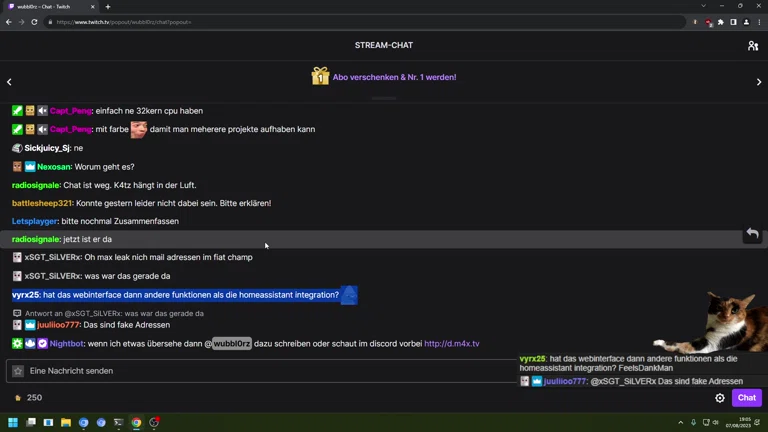
Task: Open a new browser tab
Action: (108, 7)
